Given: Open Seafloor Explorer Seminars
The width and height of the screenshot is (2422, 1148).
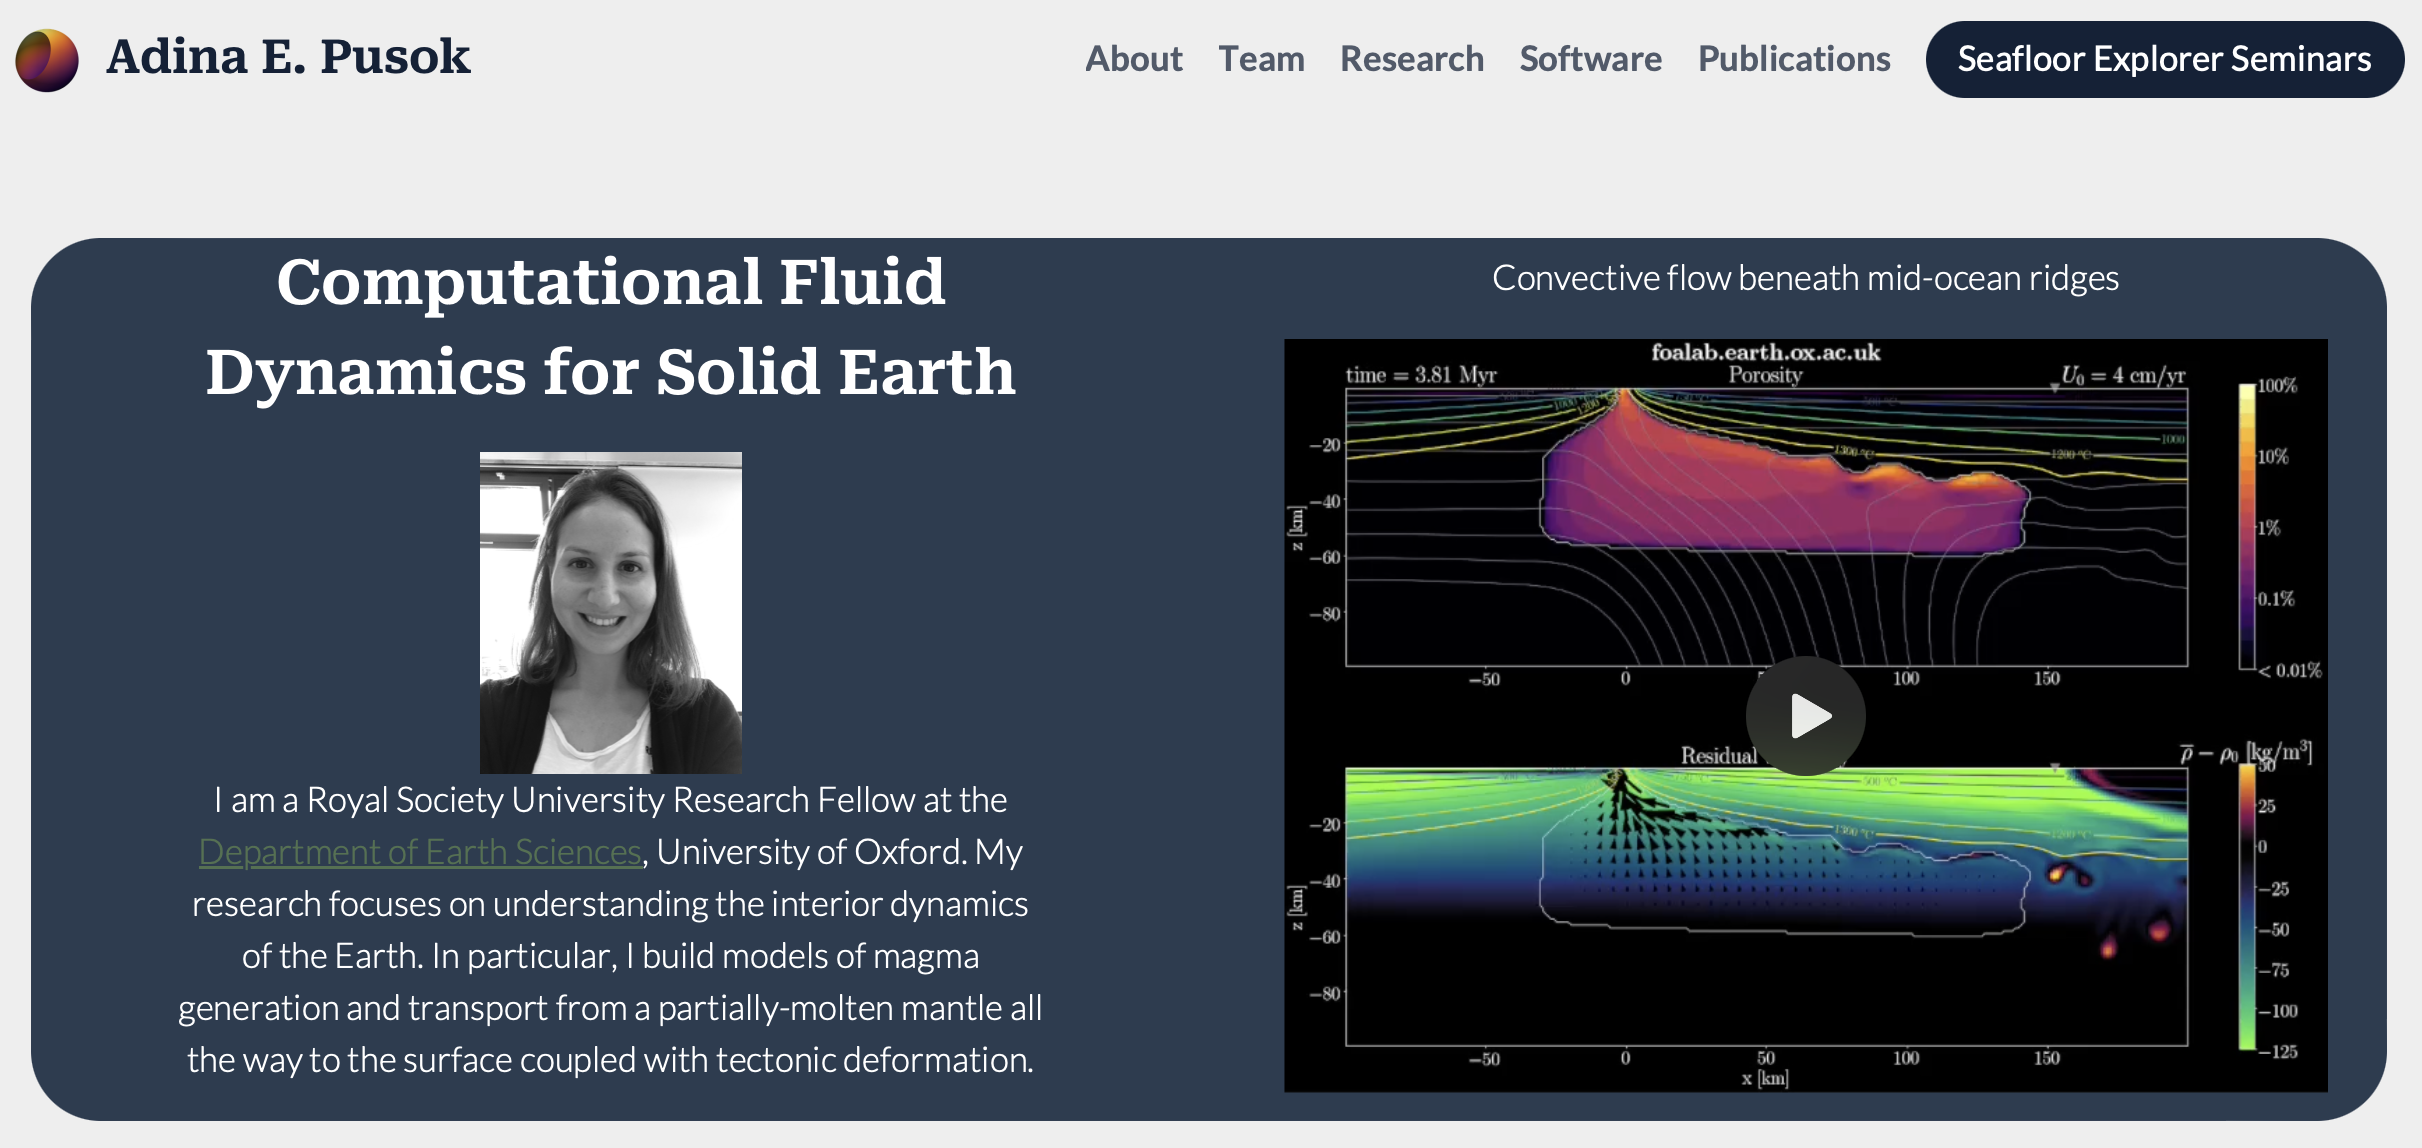Looking at the screenshot, I should pos(2164,59).
